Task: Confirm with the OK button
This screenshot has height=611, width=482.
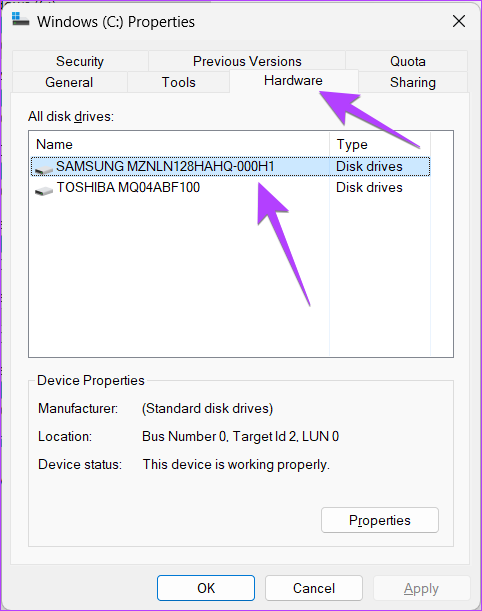Action: point(206,588)
